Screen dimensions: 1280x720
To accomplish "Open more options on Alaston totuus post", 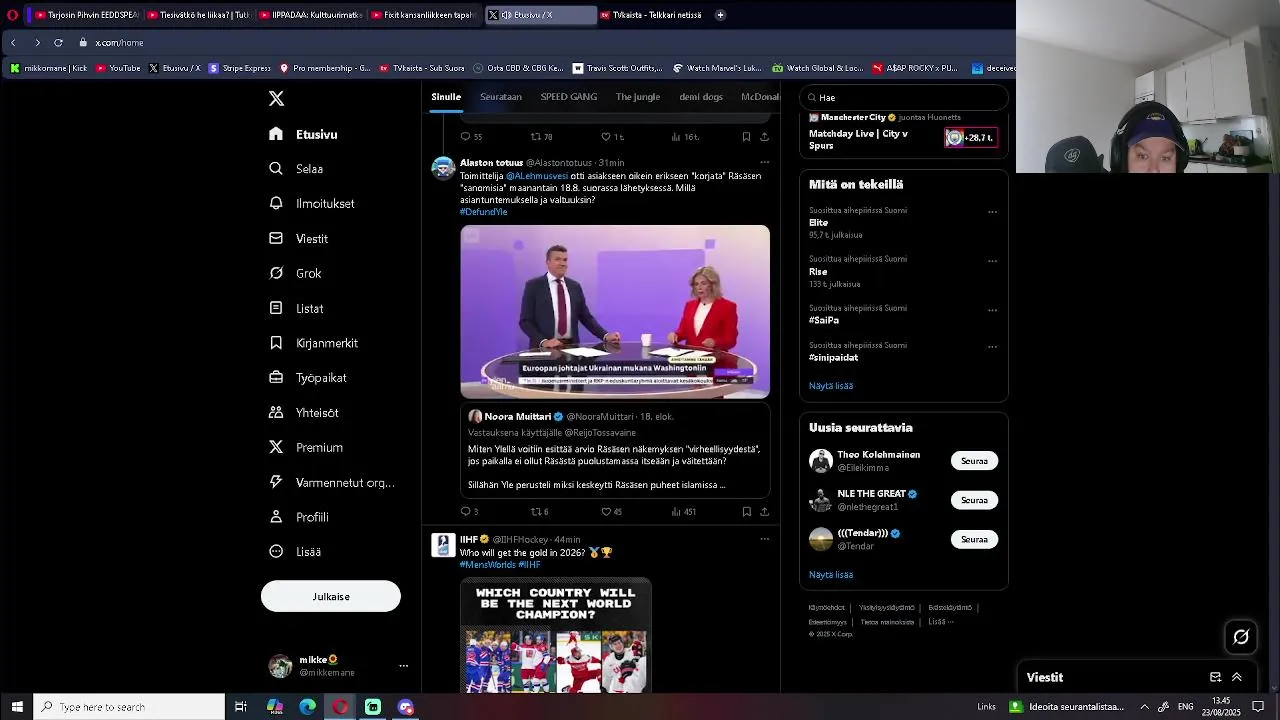I will [764, 162].
